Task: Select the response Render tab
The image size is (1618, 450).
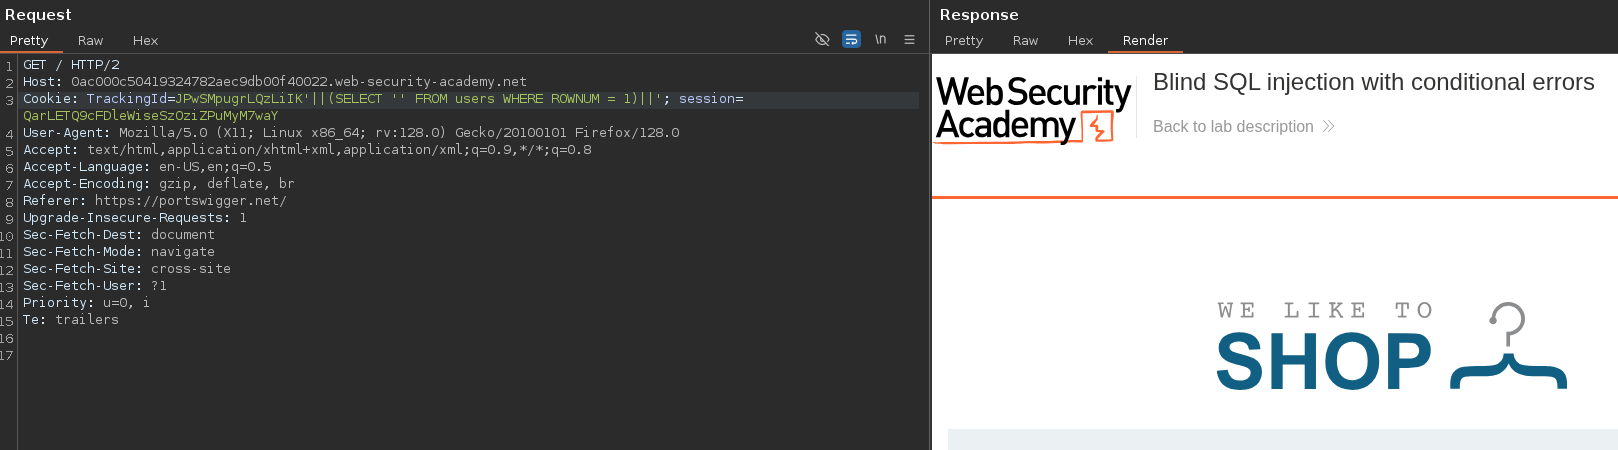Action: [1145, 41]
